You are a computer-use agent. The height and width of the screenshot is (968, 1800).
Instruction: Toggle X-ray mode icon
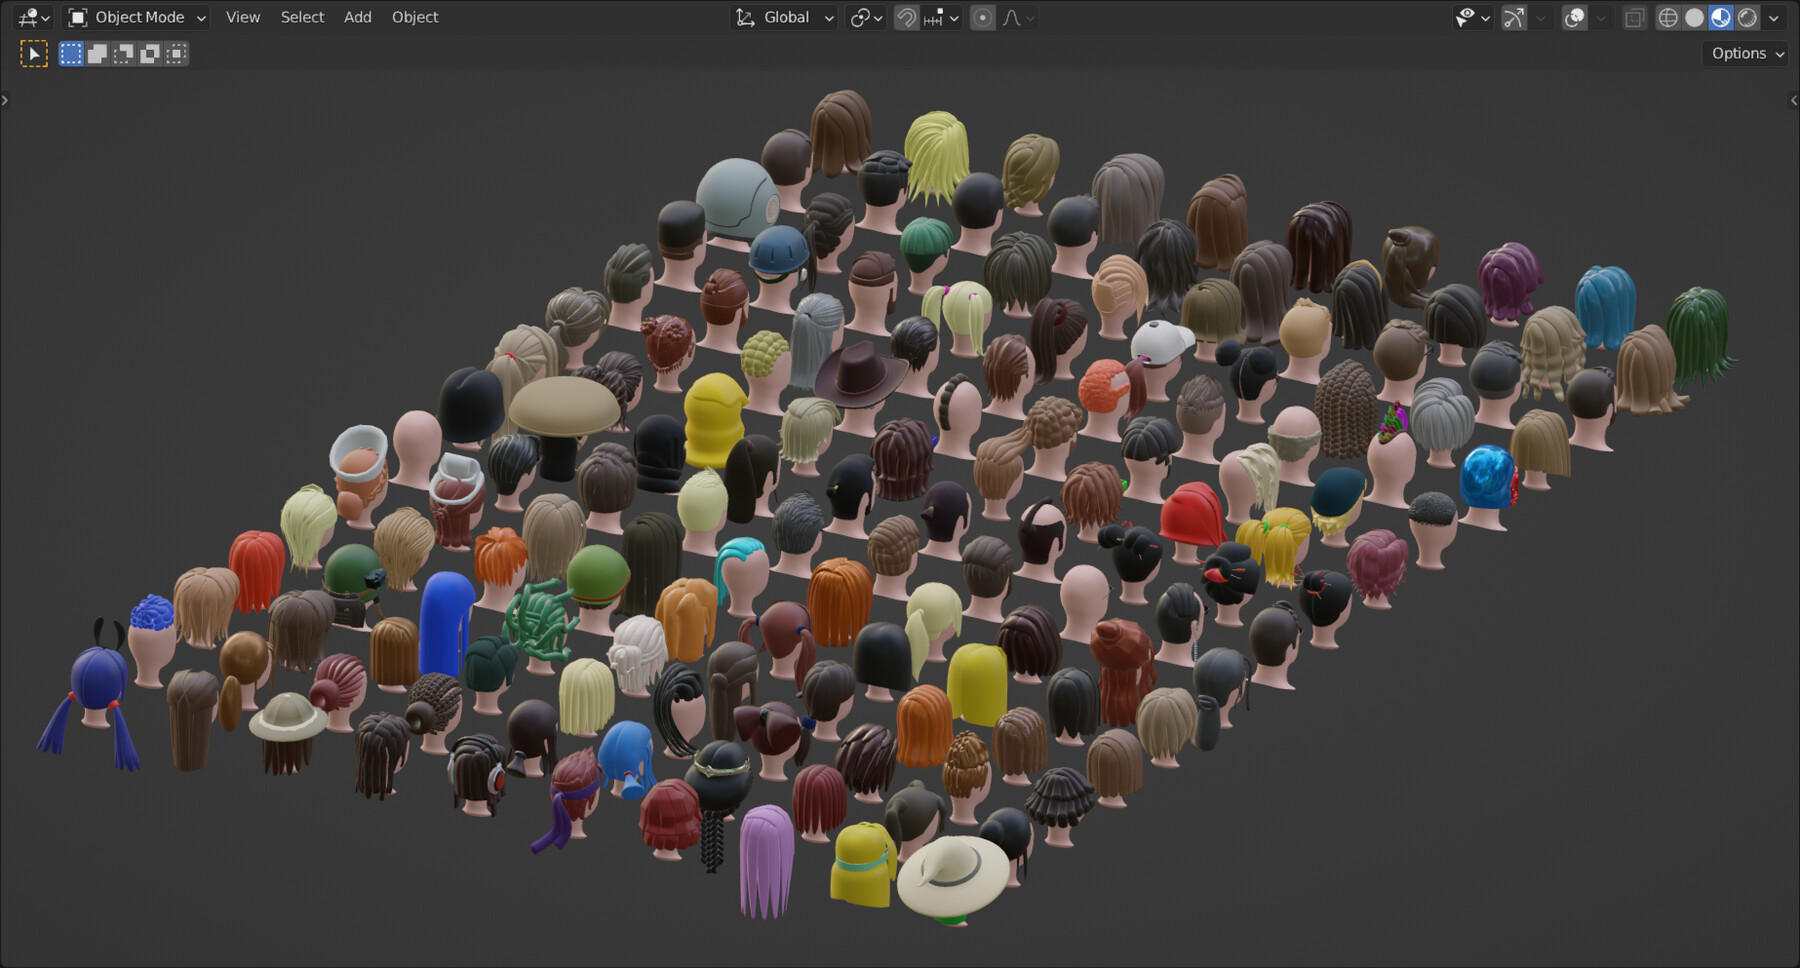pos(1634,17)
